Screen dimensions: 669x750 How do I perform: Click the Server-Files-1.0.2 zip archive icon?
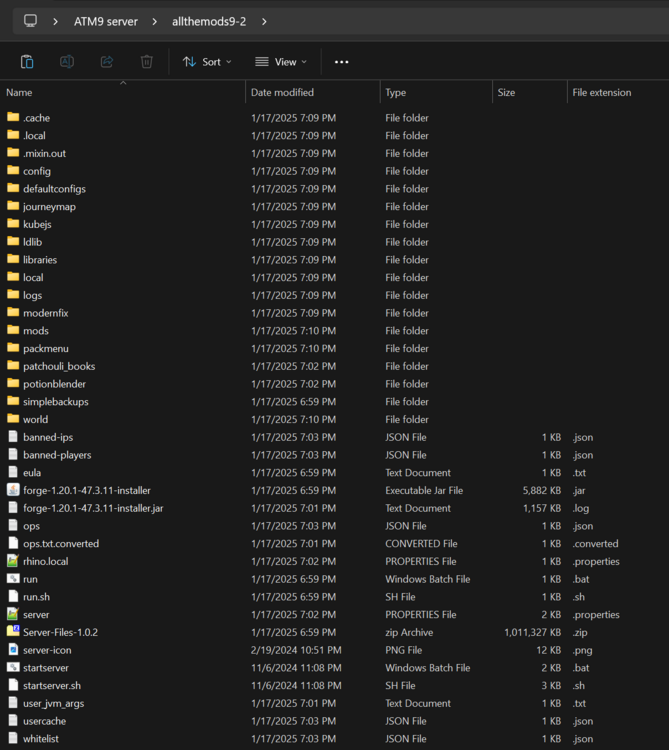pos(13,631)
